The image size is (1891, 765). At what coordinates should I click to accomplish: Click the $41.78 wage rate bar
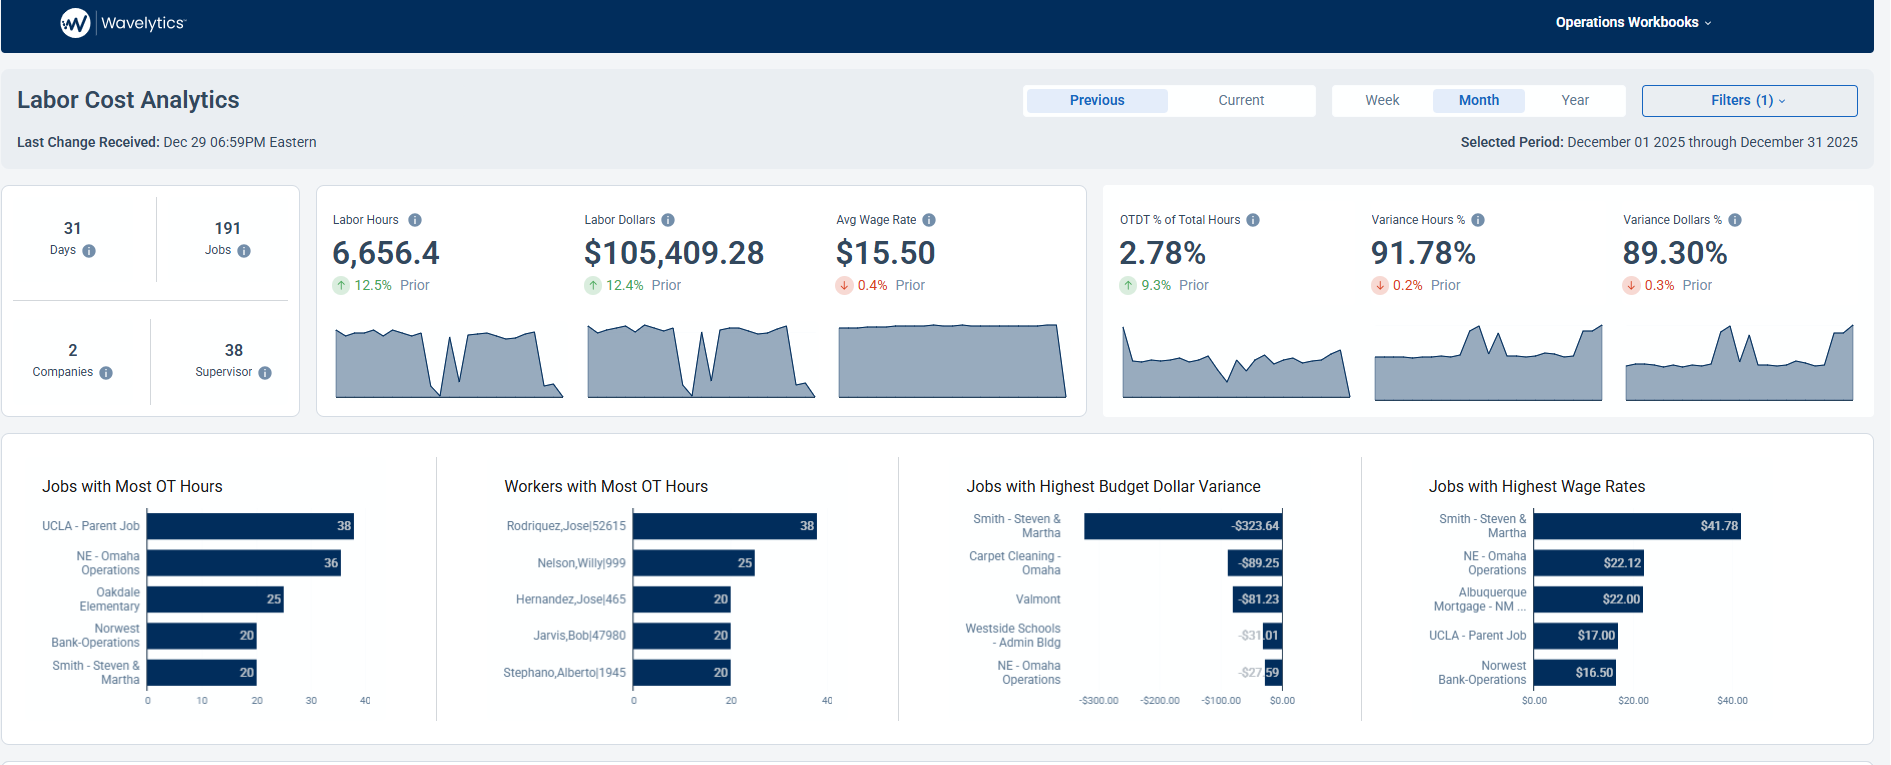click(x=1637, y=526)
